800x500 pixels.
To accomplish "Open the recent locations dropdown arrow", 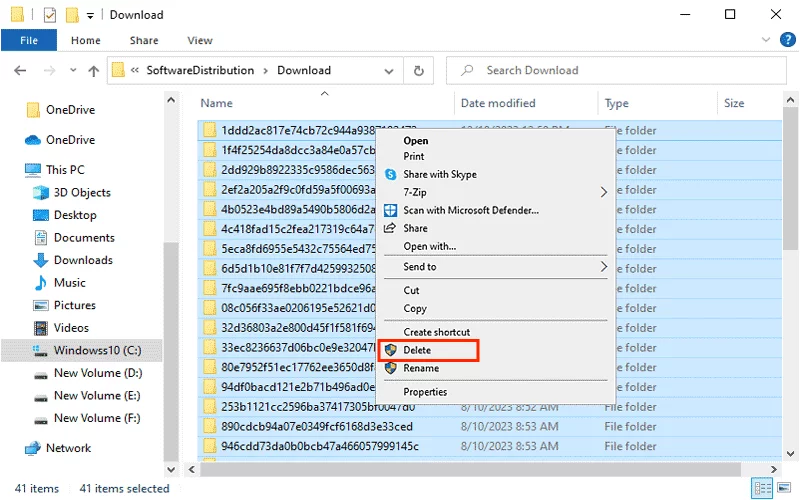I will coord(73,70).
